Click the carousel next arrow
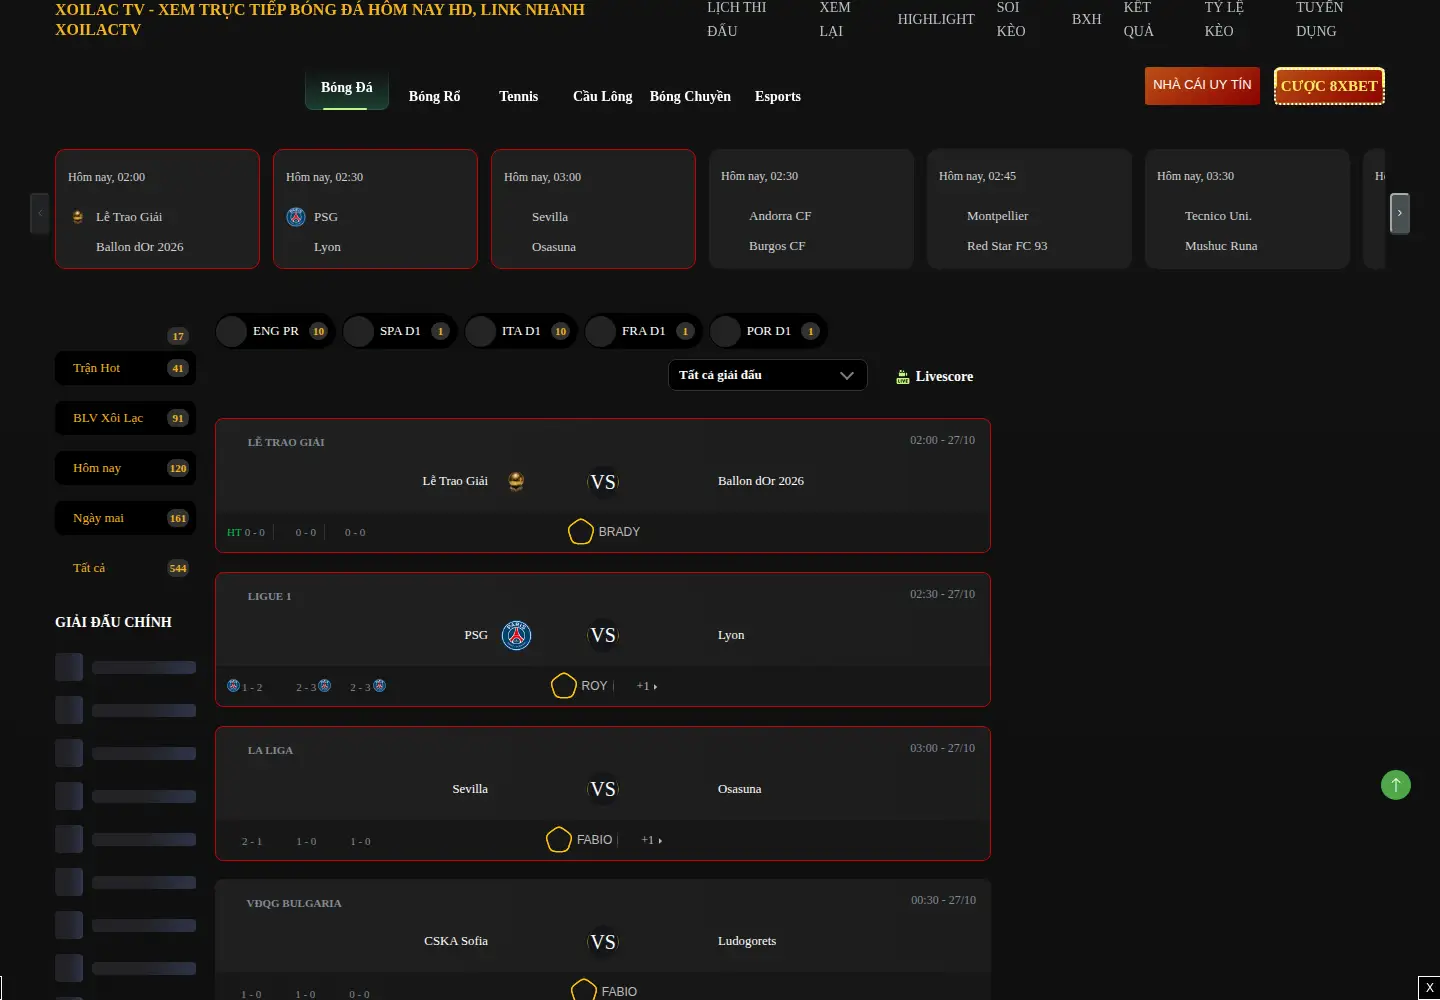The image size is (1440, 1000). pos(1400,213)
